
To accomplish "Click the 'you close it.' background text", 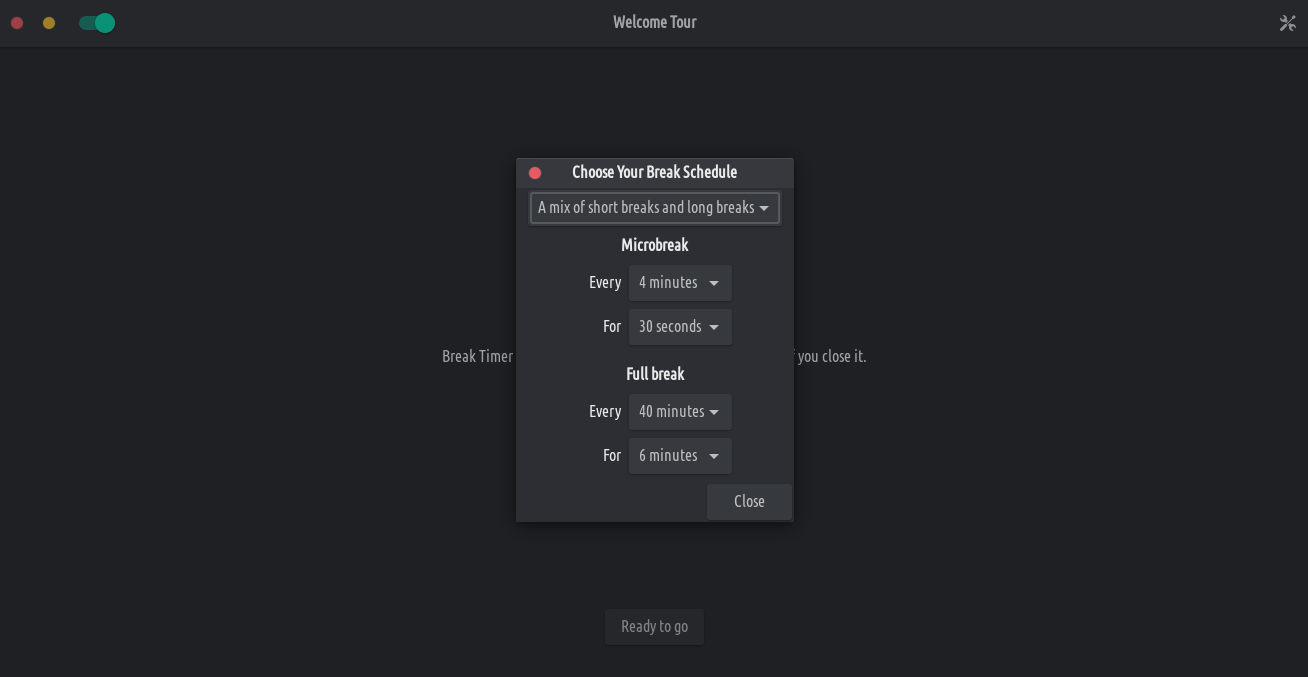I will tap(831, 357).
